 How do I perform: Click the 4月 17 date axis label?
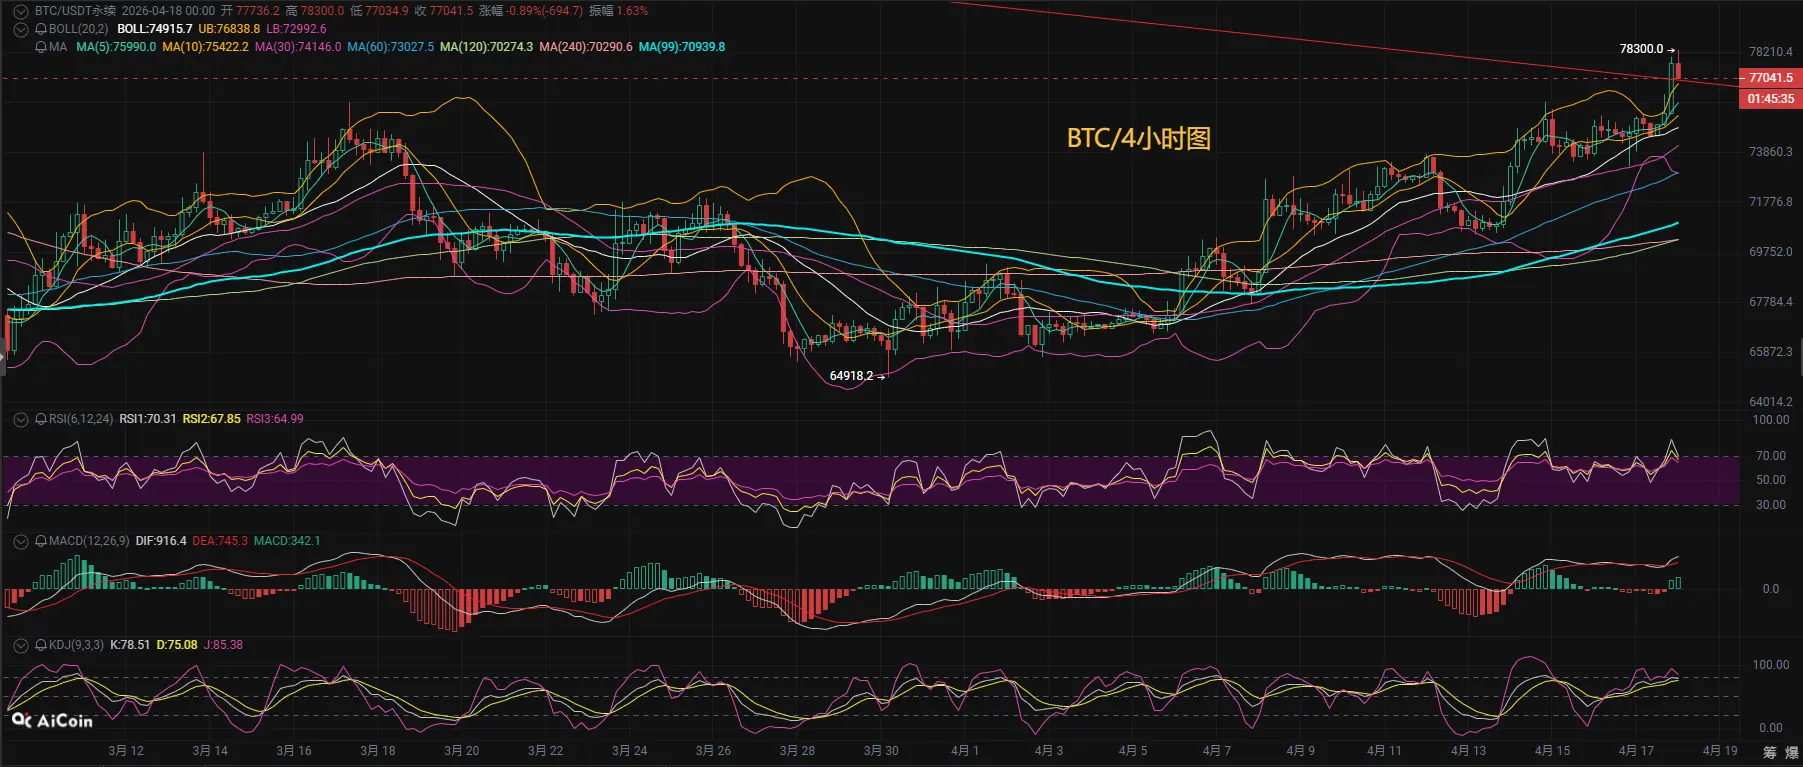1636,751
